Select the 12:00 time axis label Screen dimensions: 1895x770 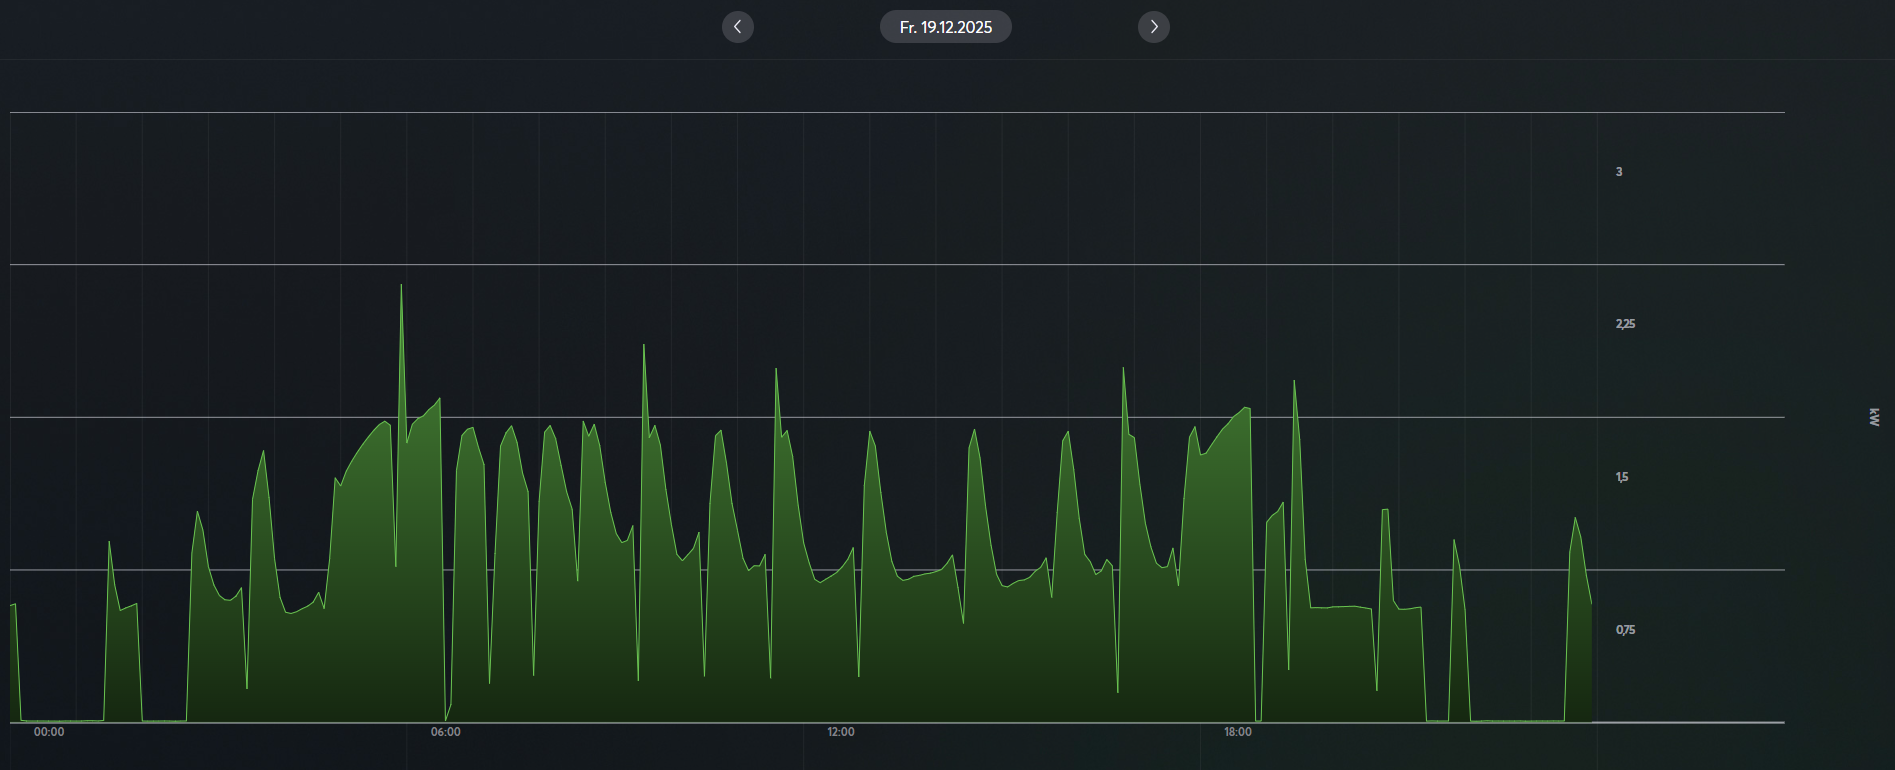[x=841, y=732]
